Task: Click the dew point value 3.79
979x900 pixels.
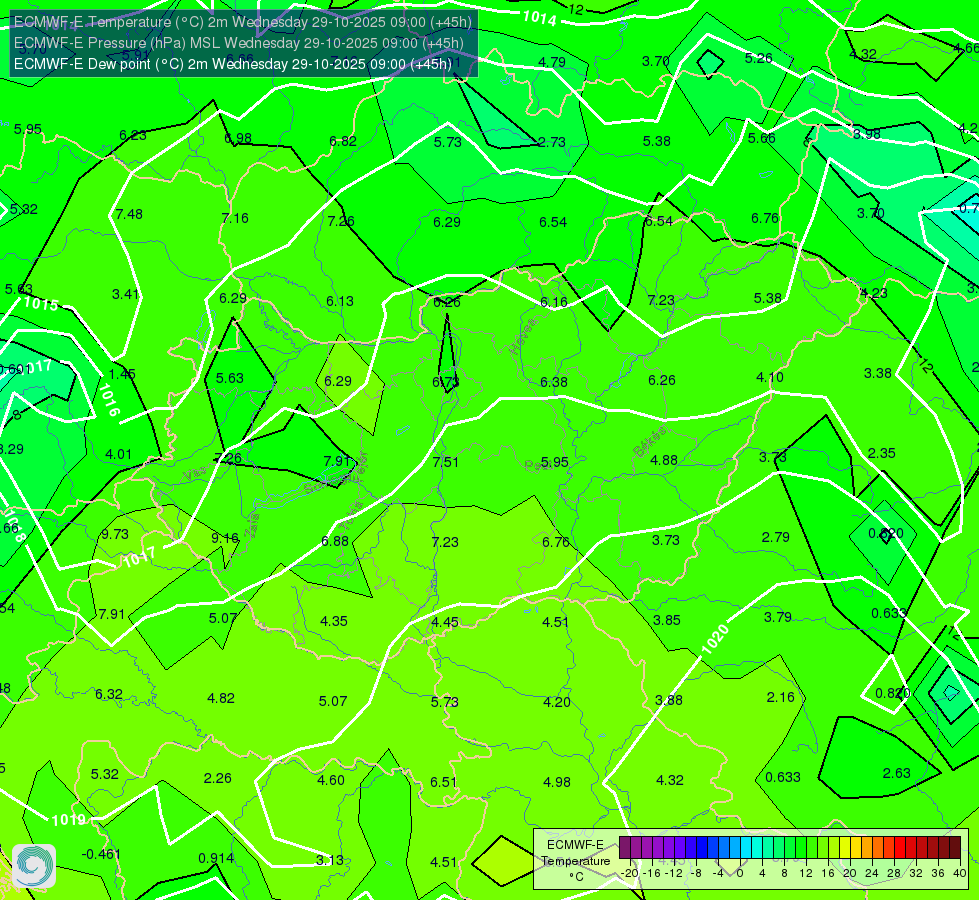Action: coord(778,617)
